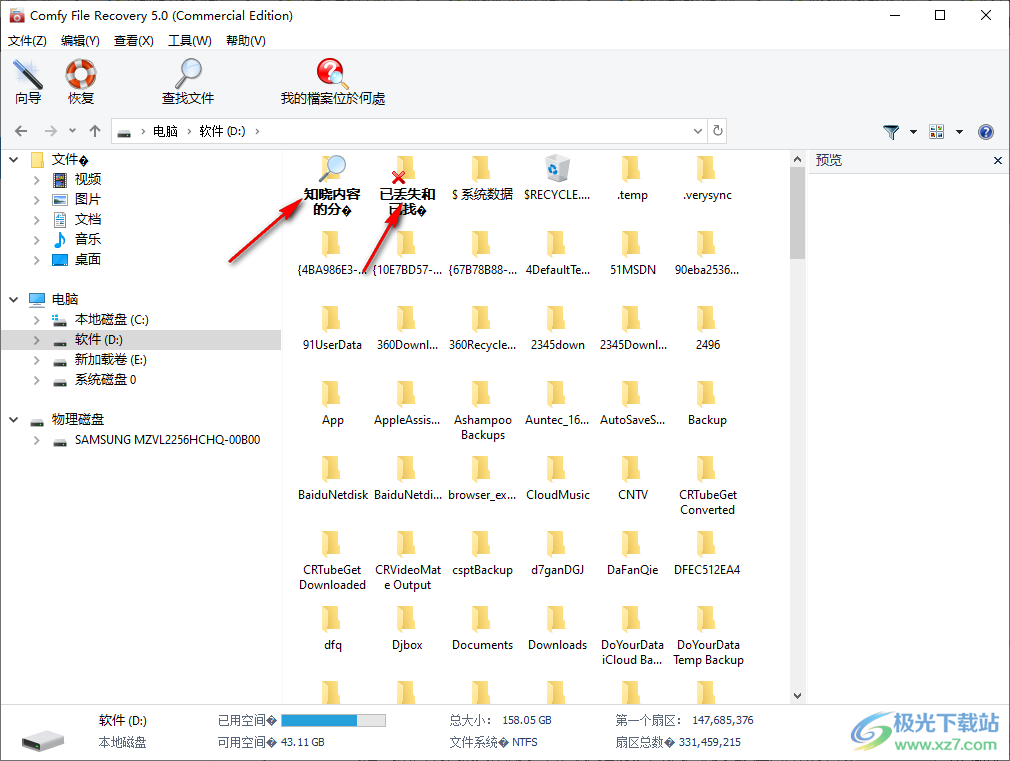Select the DaFanQie folder
This screenshot has height=761, width=1010.
point(633,553)
